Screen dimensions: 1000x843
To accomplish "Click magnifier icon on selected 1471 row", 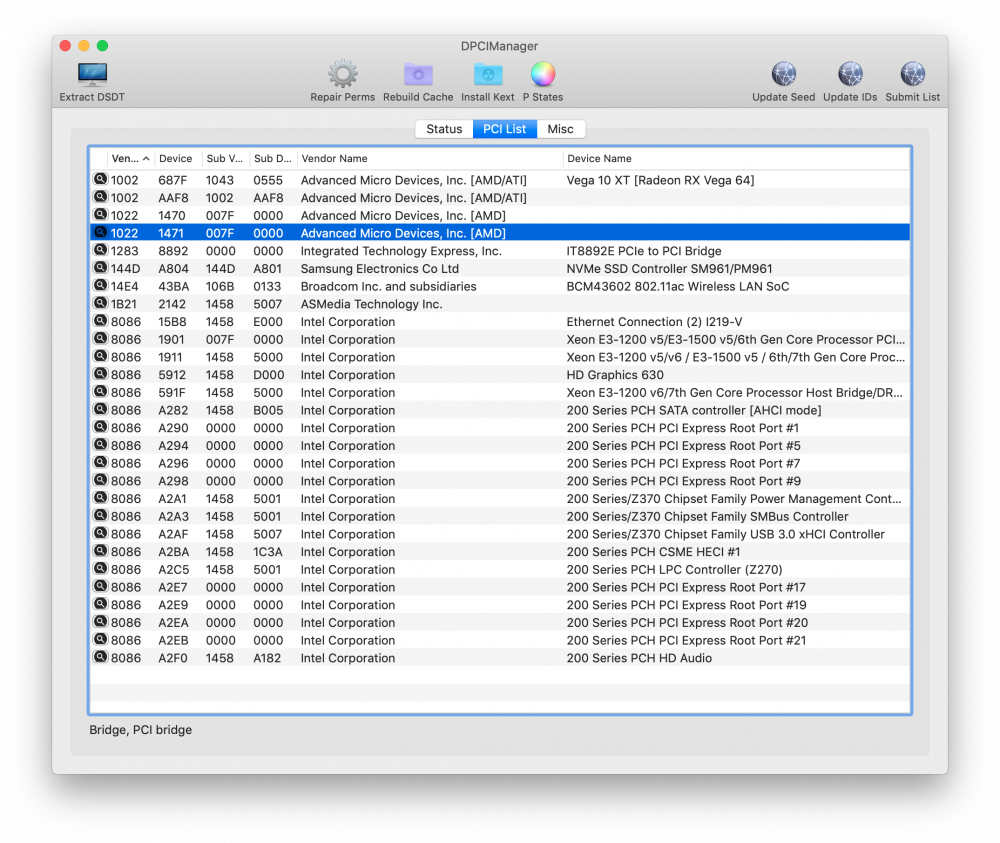I will [100, 233].
